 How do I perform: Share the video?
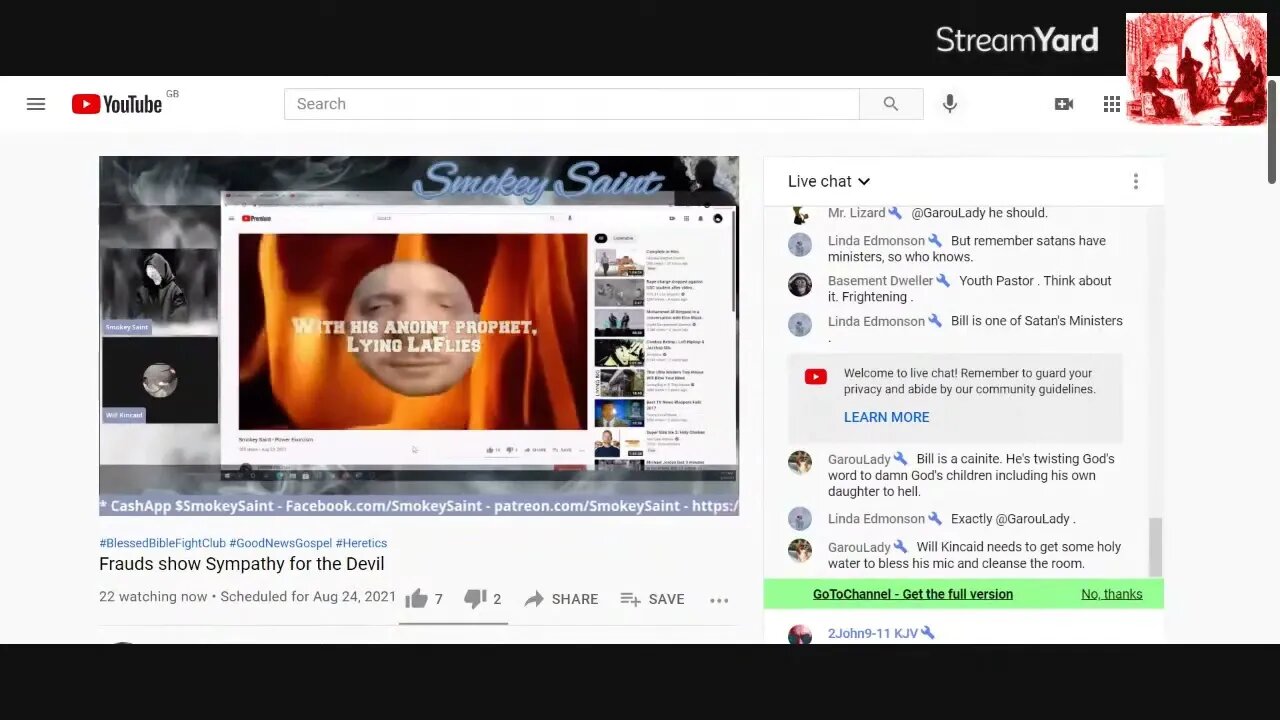click(561, 599)
